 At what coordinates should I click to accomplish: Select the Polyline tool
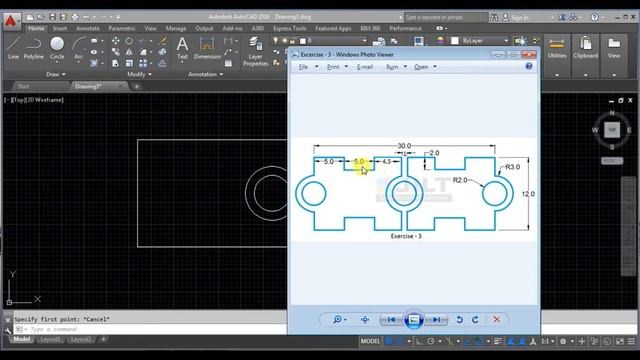coord(33,48)
